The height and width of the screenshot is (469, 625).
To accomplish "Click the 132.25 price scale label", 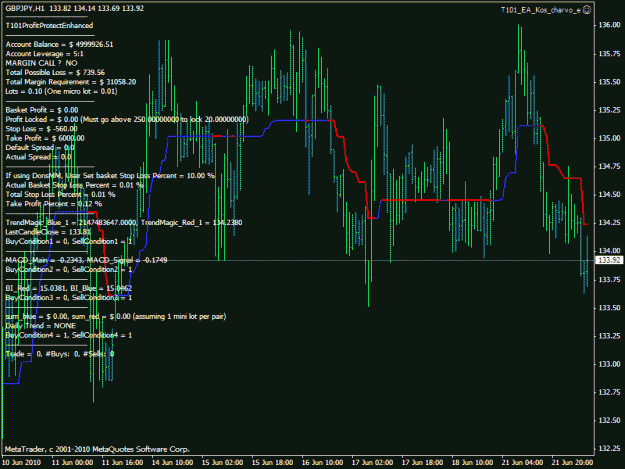I will coord(609,448).
